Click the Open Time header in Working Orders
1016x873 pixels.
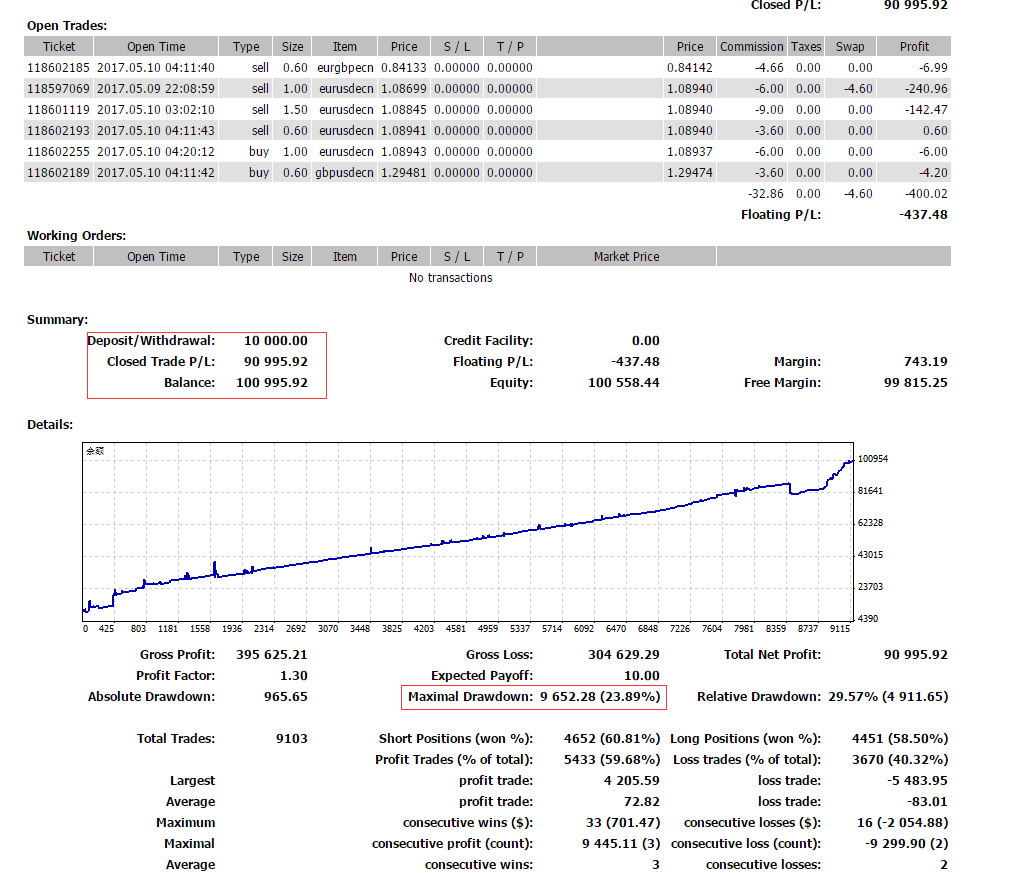pyautogui.click(x=156, y=257)
